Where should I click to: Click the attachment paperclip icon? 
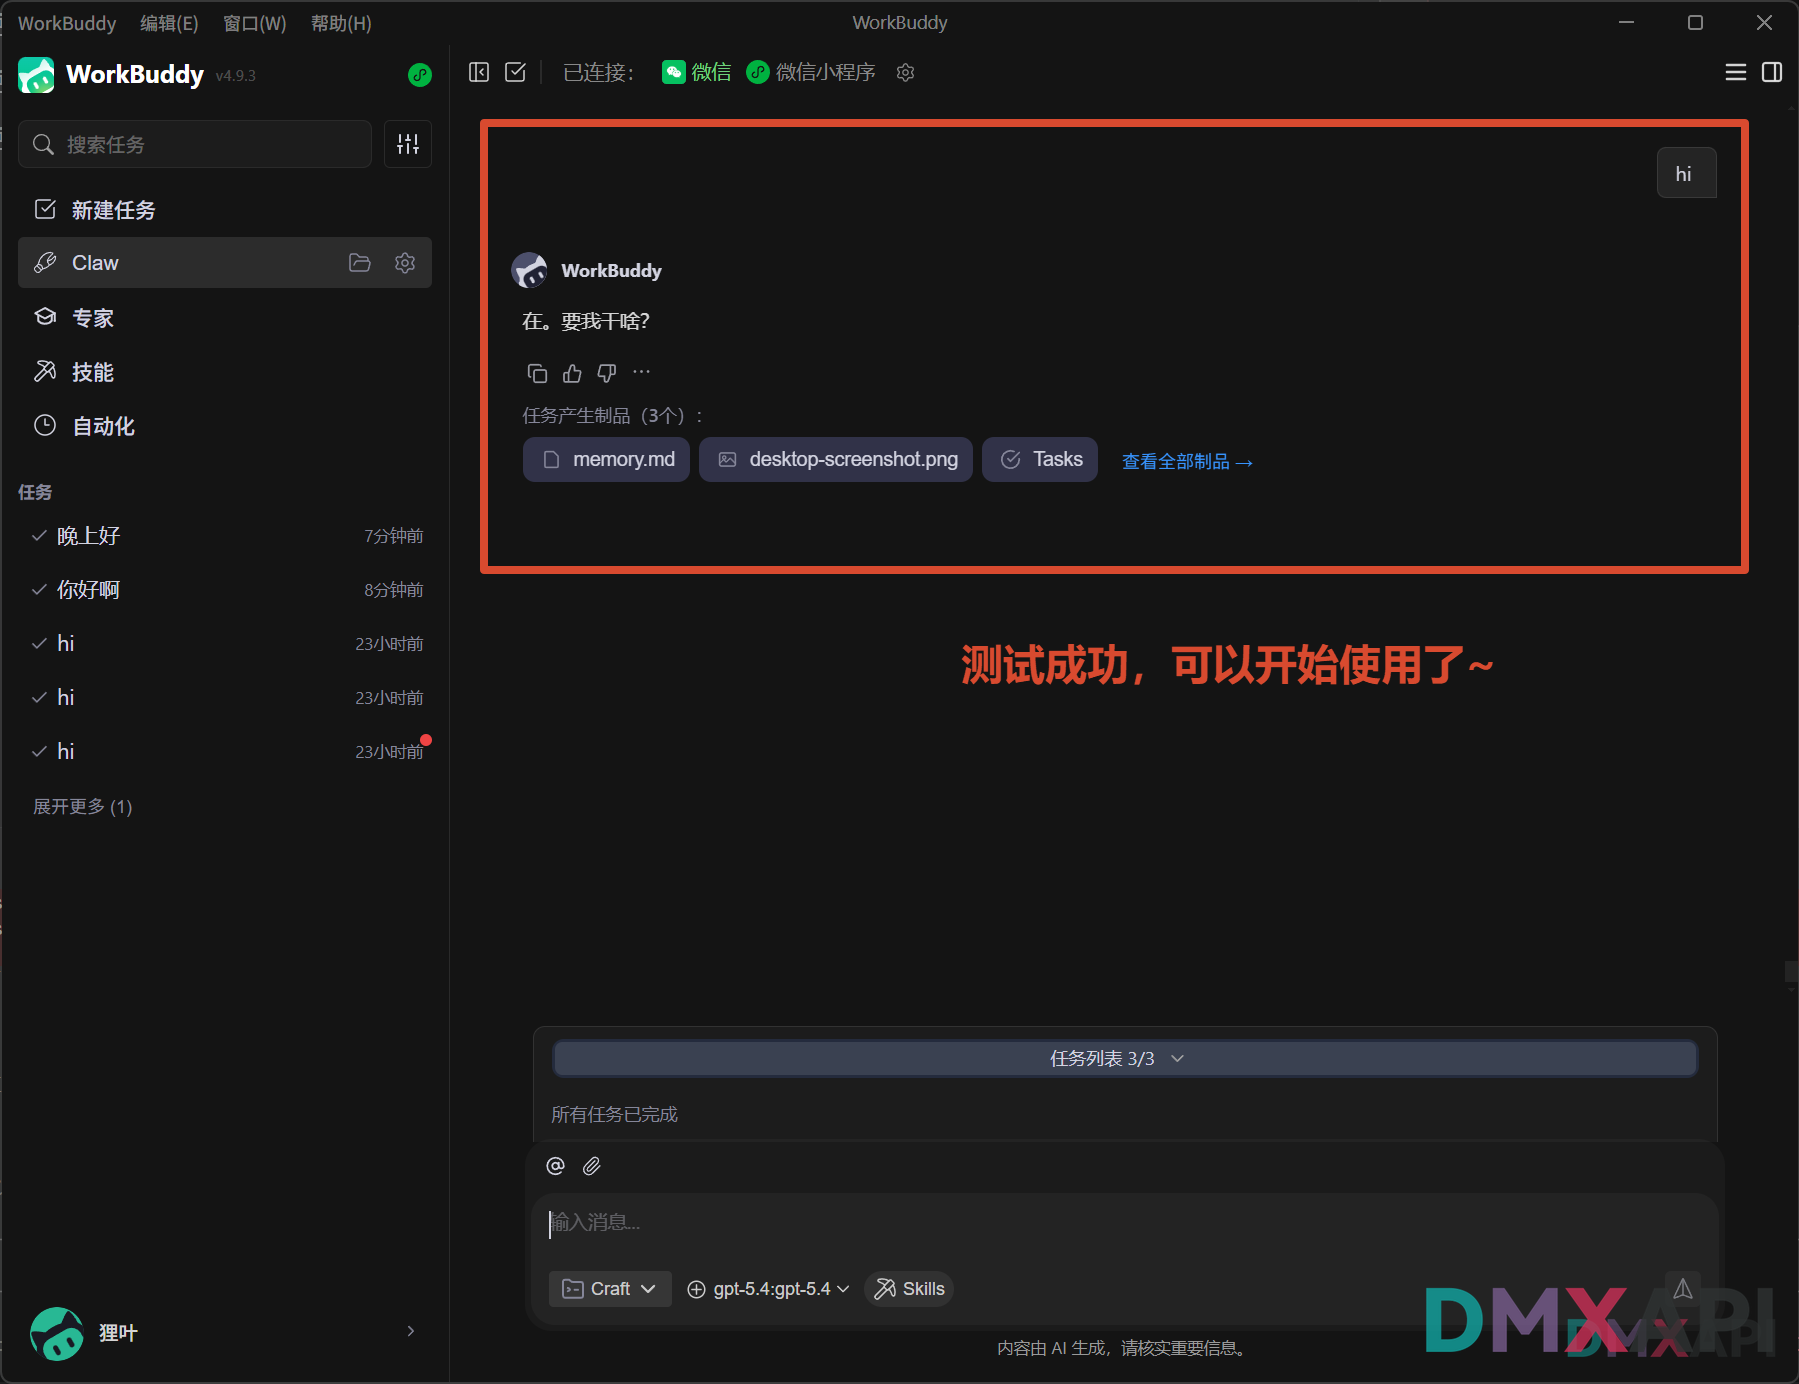592,1166
